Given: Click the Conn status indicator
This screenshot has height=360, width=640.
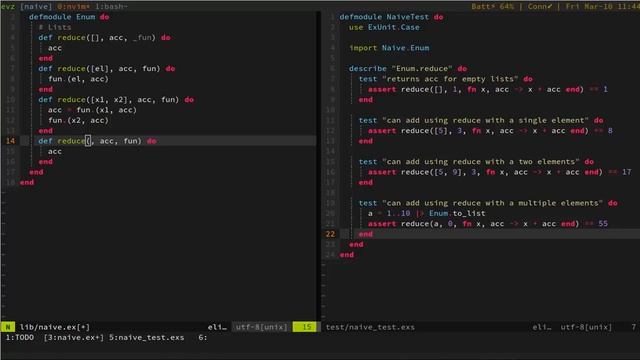Looking at the screenshot, I should click(x=540, y=6).
